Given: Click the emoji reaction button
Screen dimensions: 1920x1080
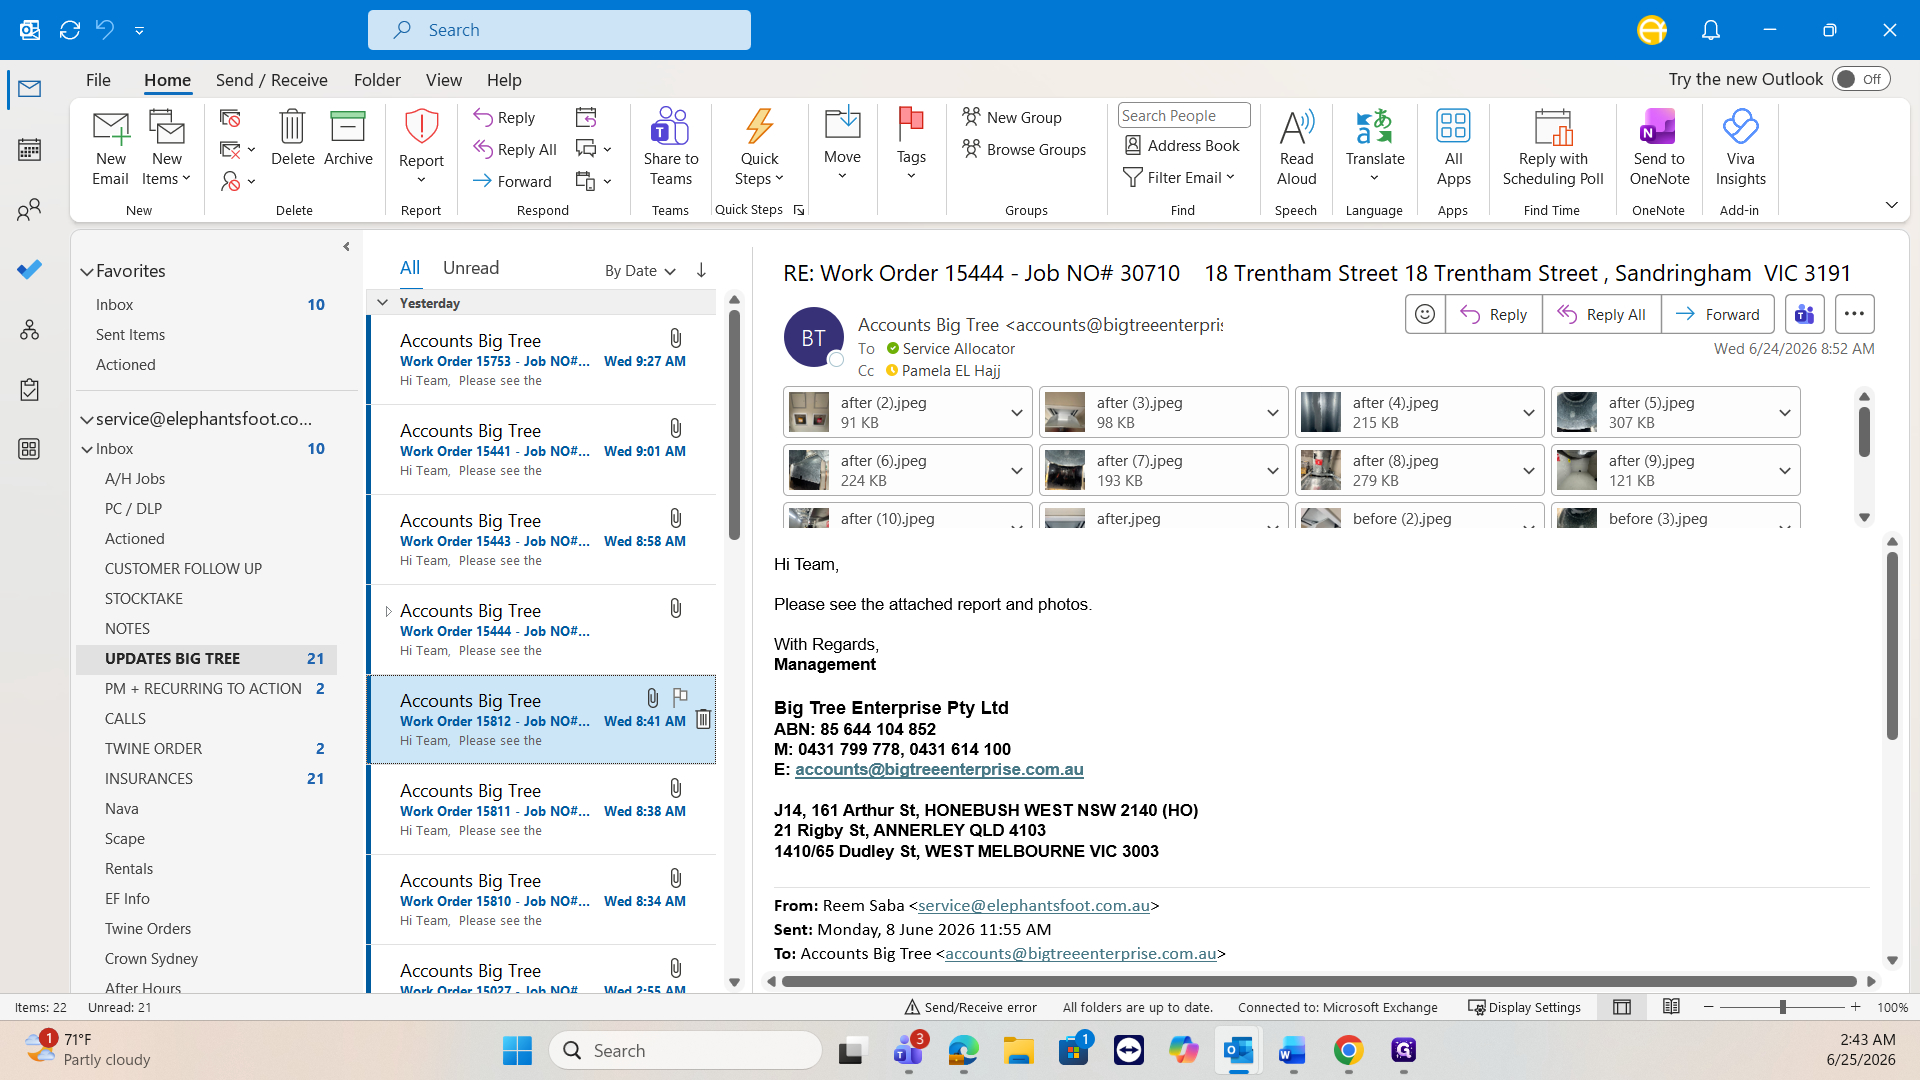Looking at the screenshot, I should tap(1424, 314).
